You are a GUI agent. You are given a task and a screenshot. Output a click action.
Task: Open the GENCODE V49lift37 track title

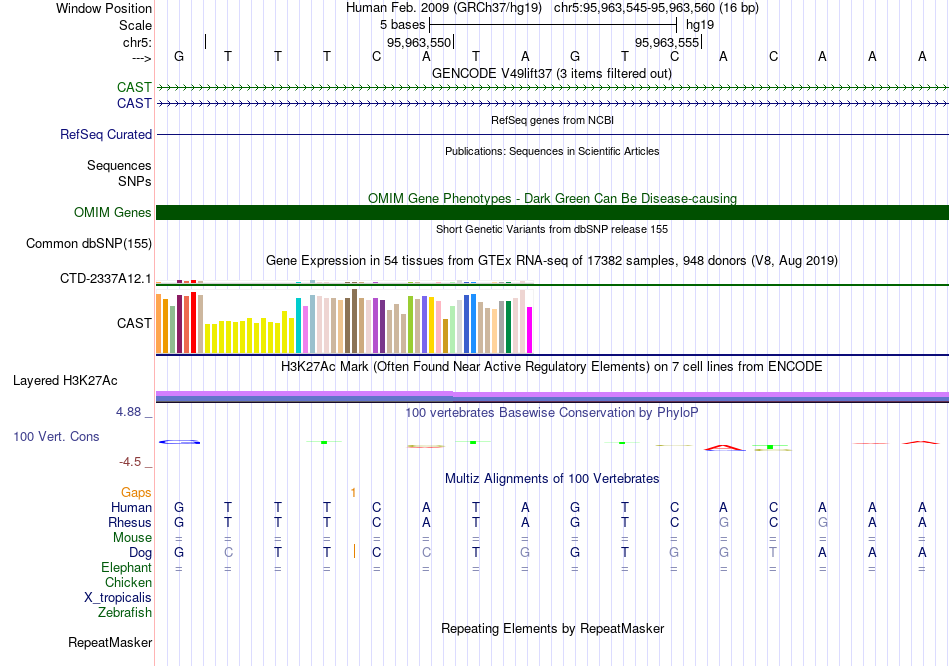(x=552, y=73)
